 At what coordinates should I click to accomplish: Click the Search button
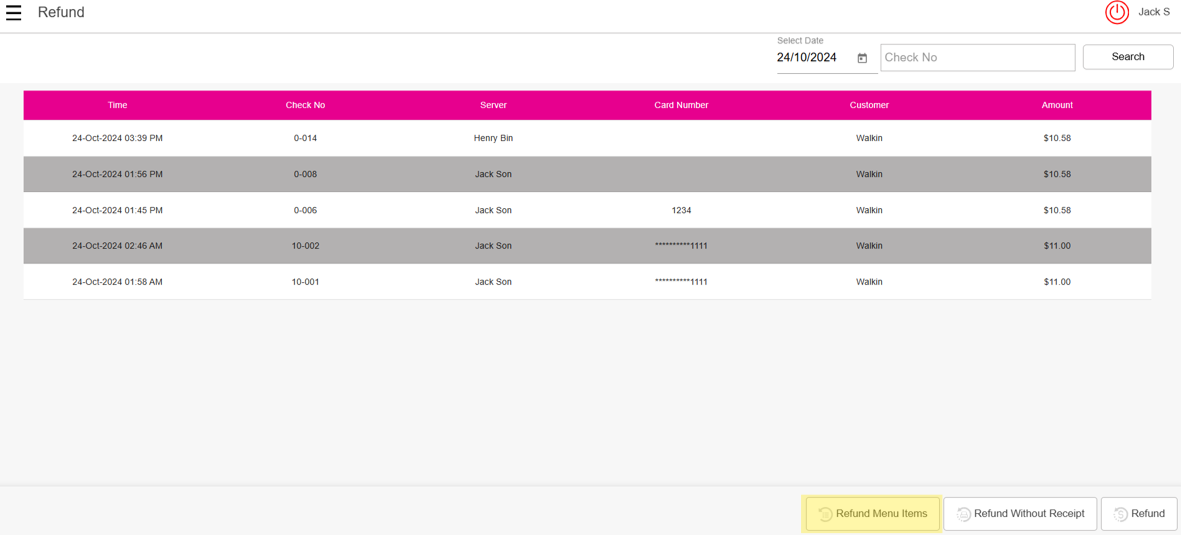point(1127,57)
